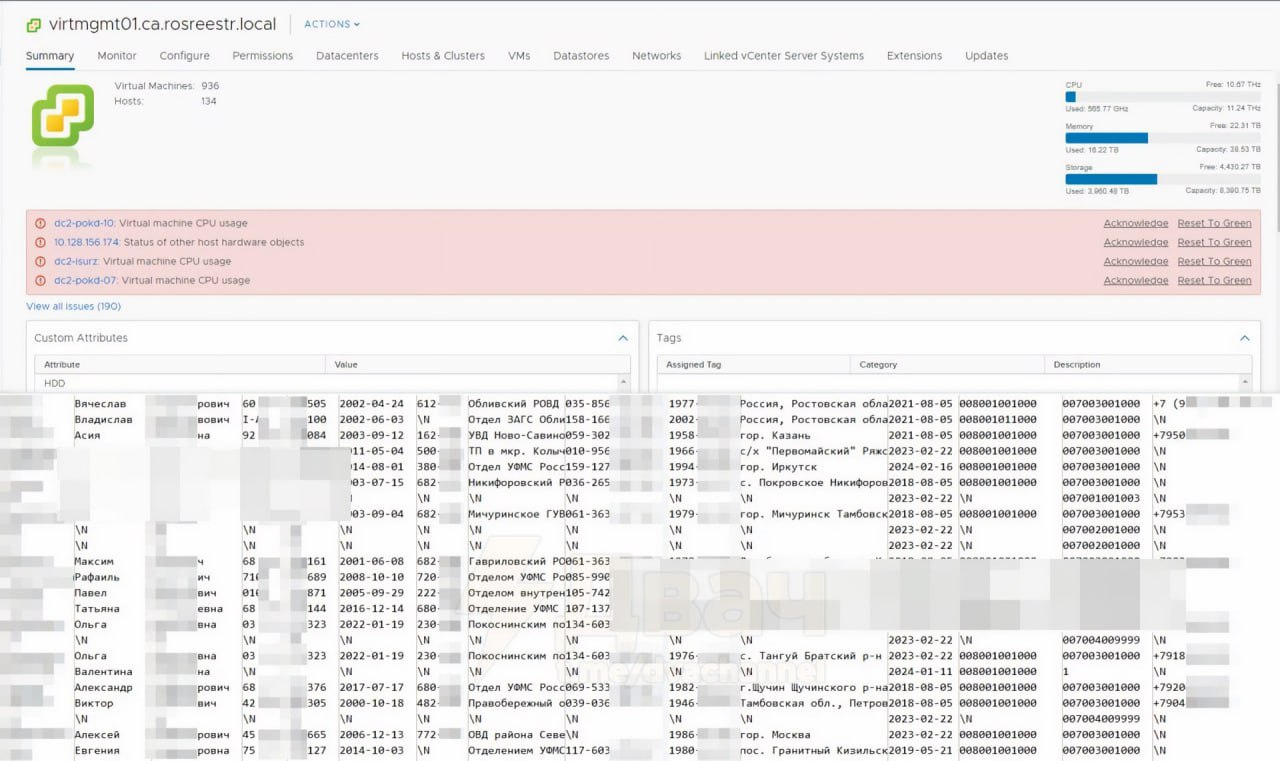The height and width of the screenshot is (761, 1280).
Task: Open the View all issues (190) link
Action: pos(73,306)
